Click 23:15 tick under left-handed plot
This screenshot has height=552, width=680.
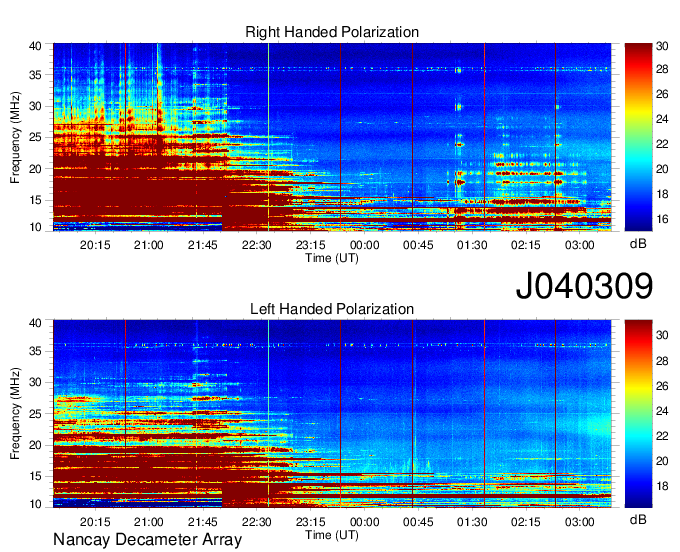pyautogui.click(x=311, y=522)
